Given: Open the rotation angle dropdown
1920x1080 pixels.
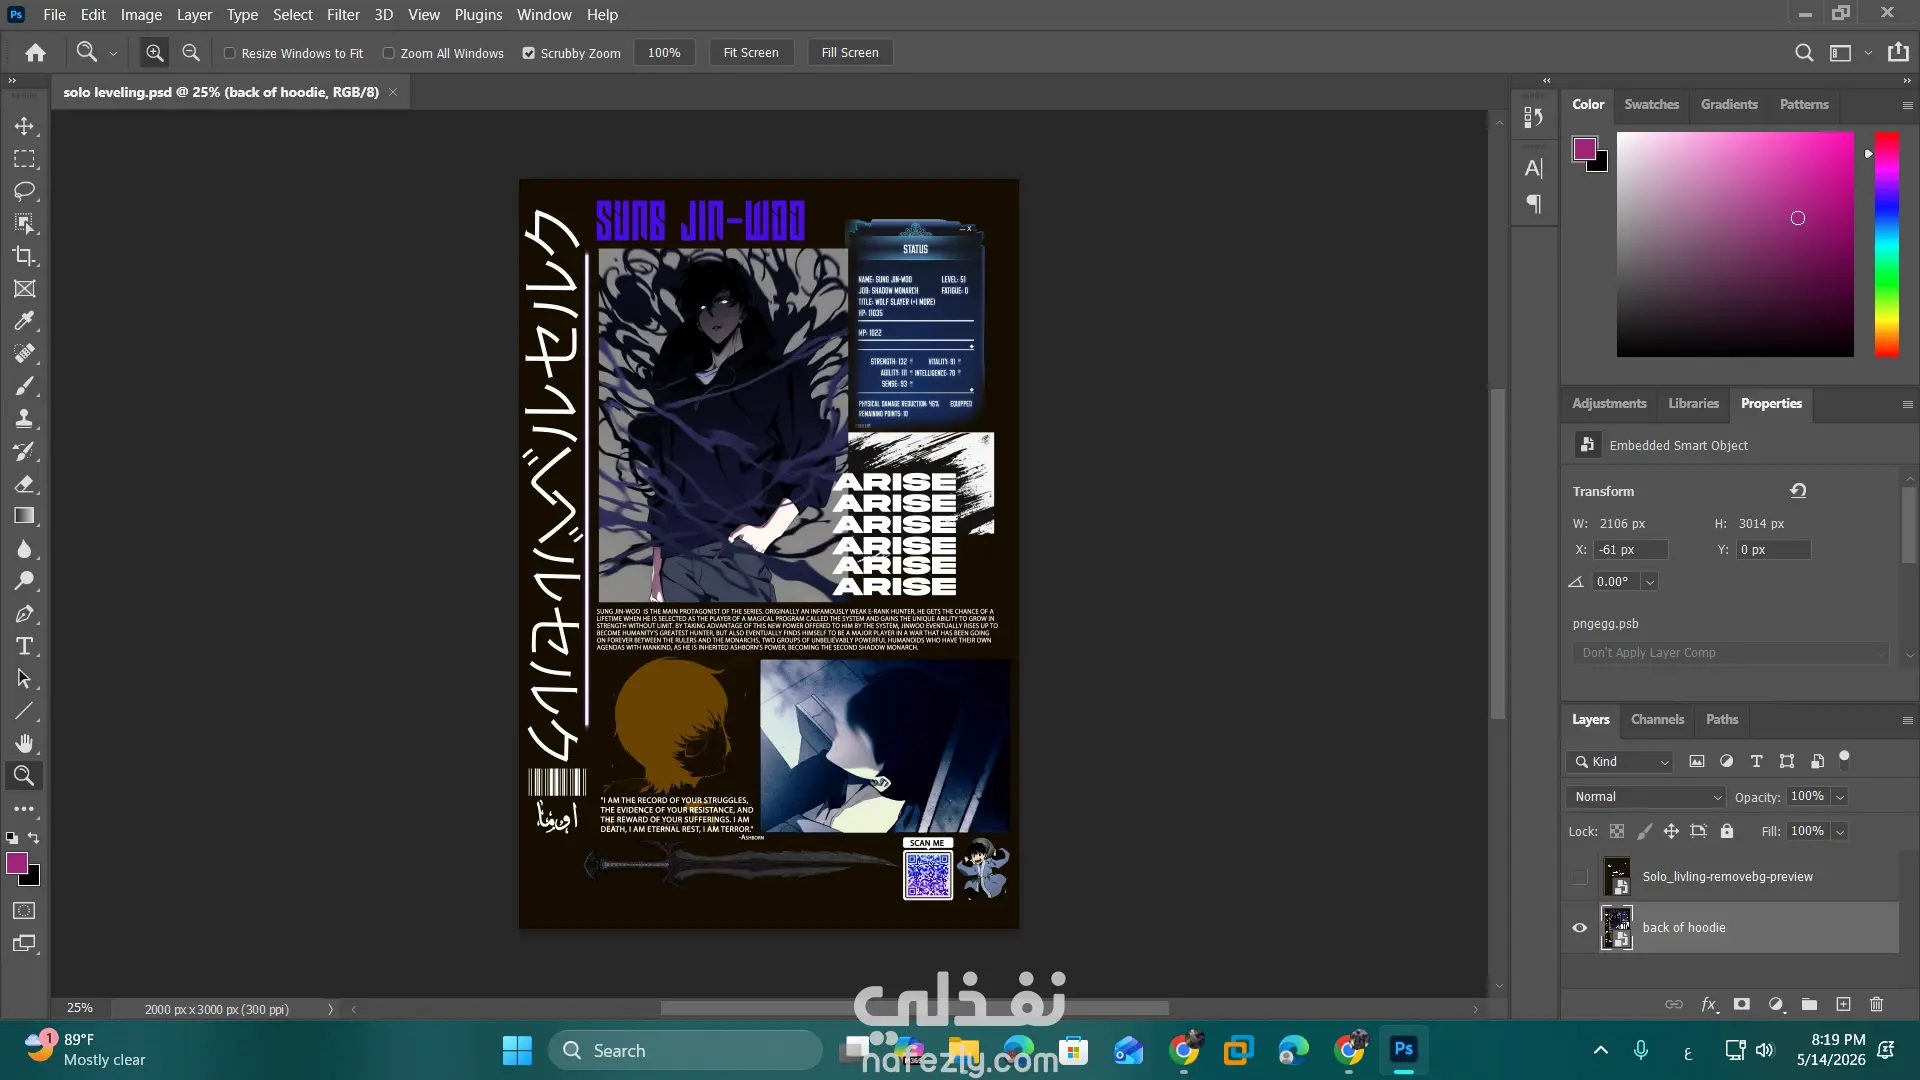Looking at the screenshot, I should (x=1650, y=582).
